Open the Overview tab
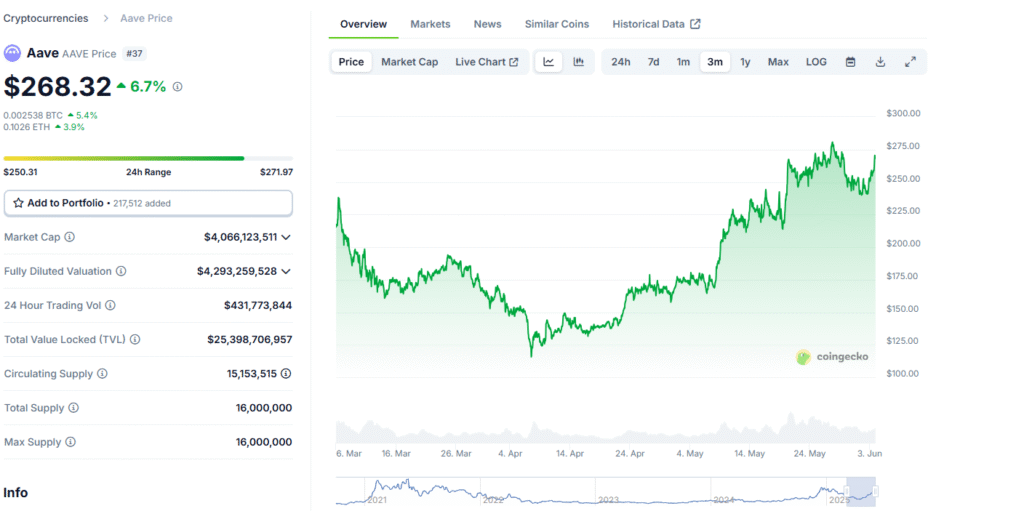The image size is (1024, 511). click(x=364, y=24)
